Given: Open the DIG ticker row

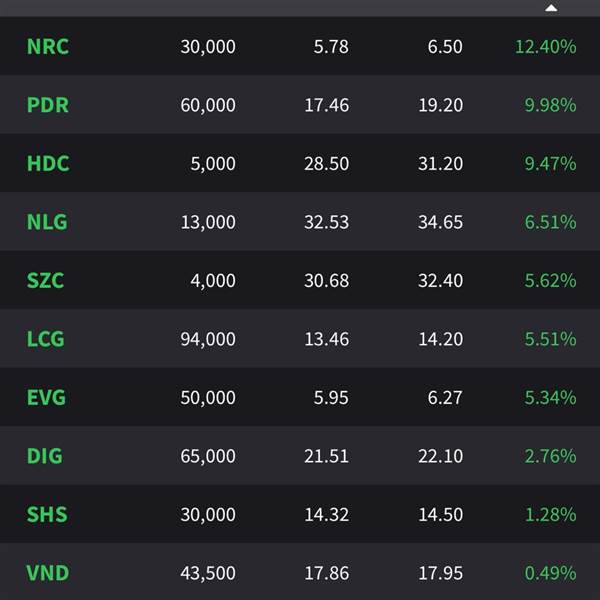Looking at the screenshot, I should 300,456.
